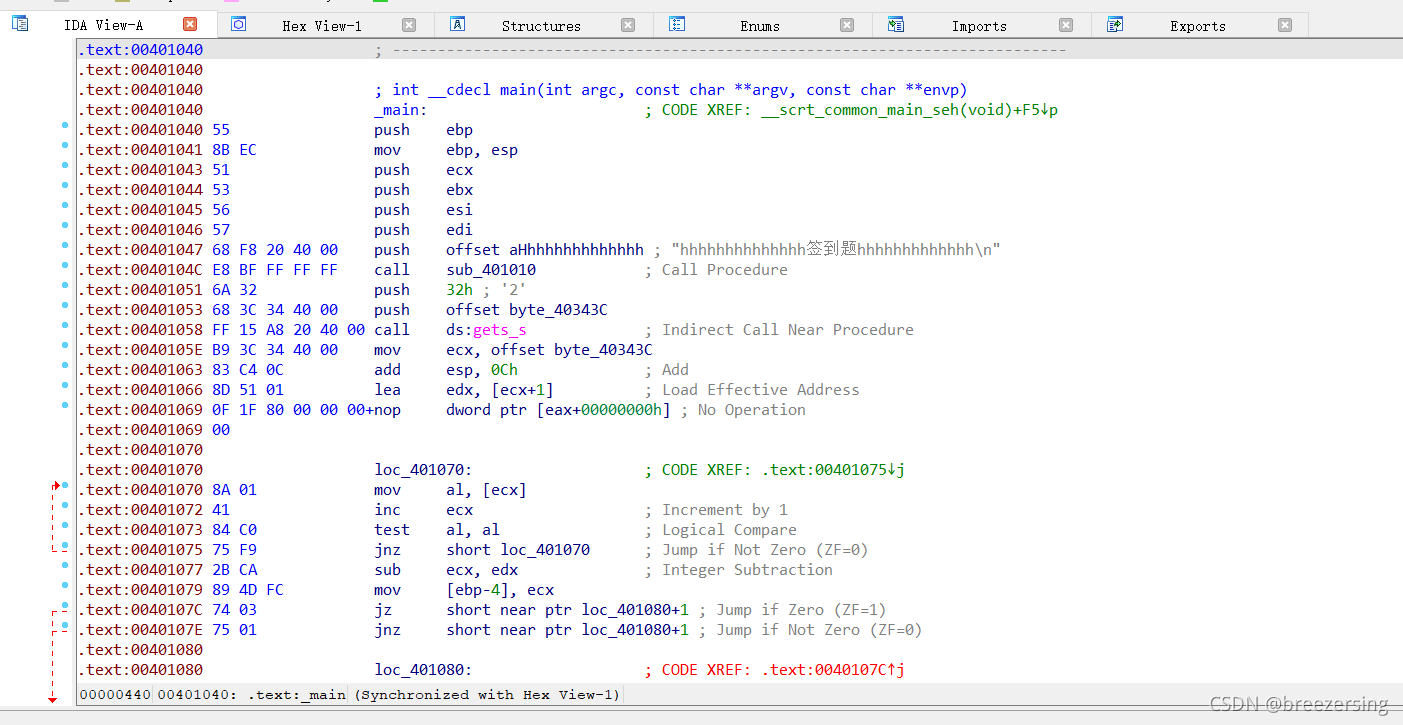1403x725 pixels.
Task: Close the Exports tab
Action: click(1285, 25)
